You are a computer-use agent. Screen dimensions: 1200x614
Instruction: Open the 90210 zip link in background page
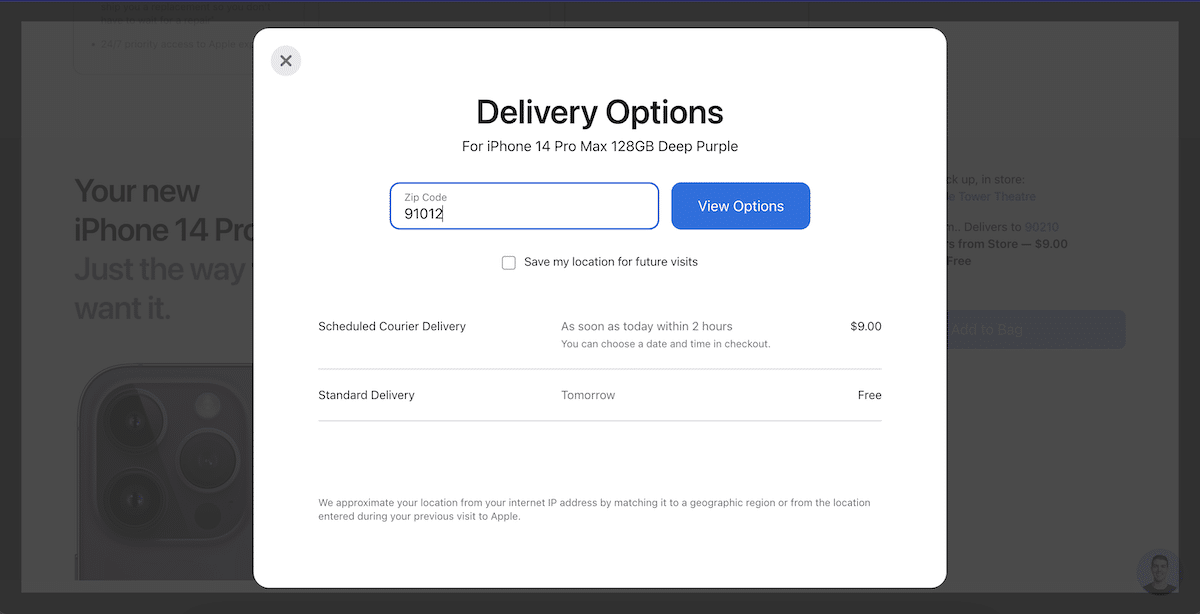coord(1041,227)
